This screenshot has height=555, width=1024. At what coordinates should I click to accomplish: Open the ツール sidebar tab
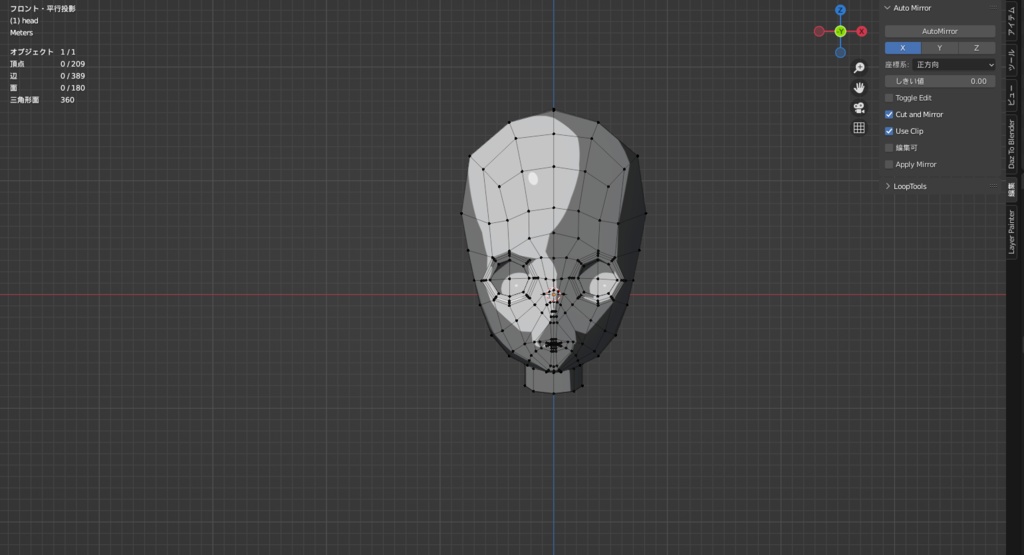click(1012, 60)
